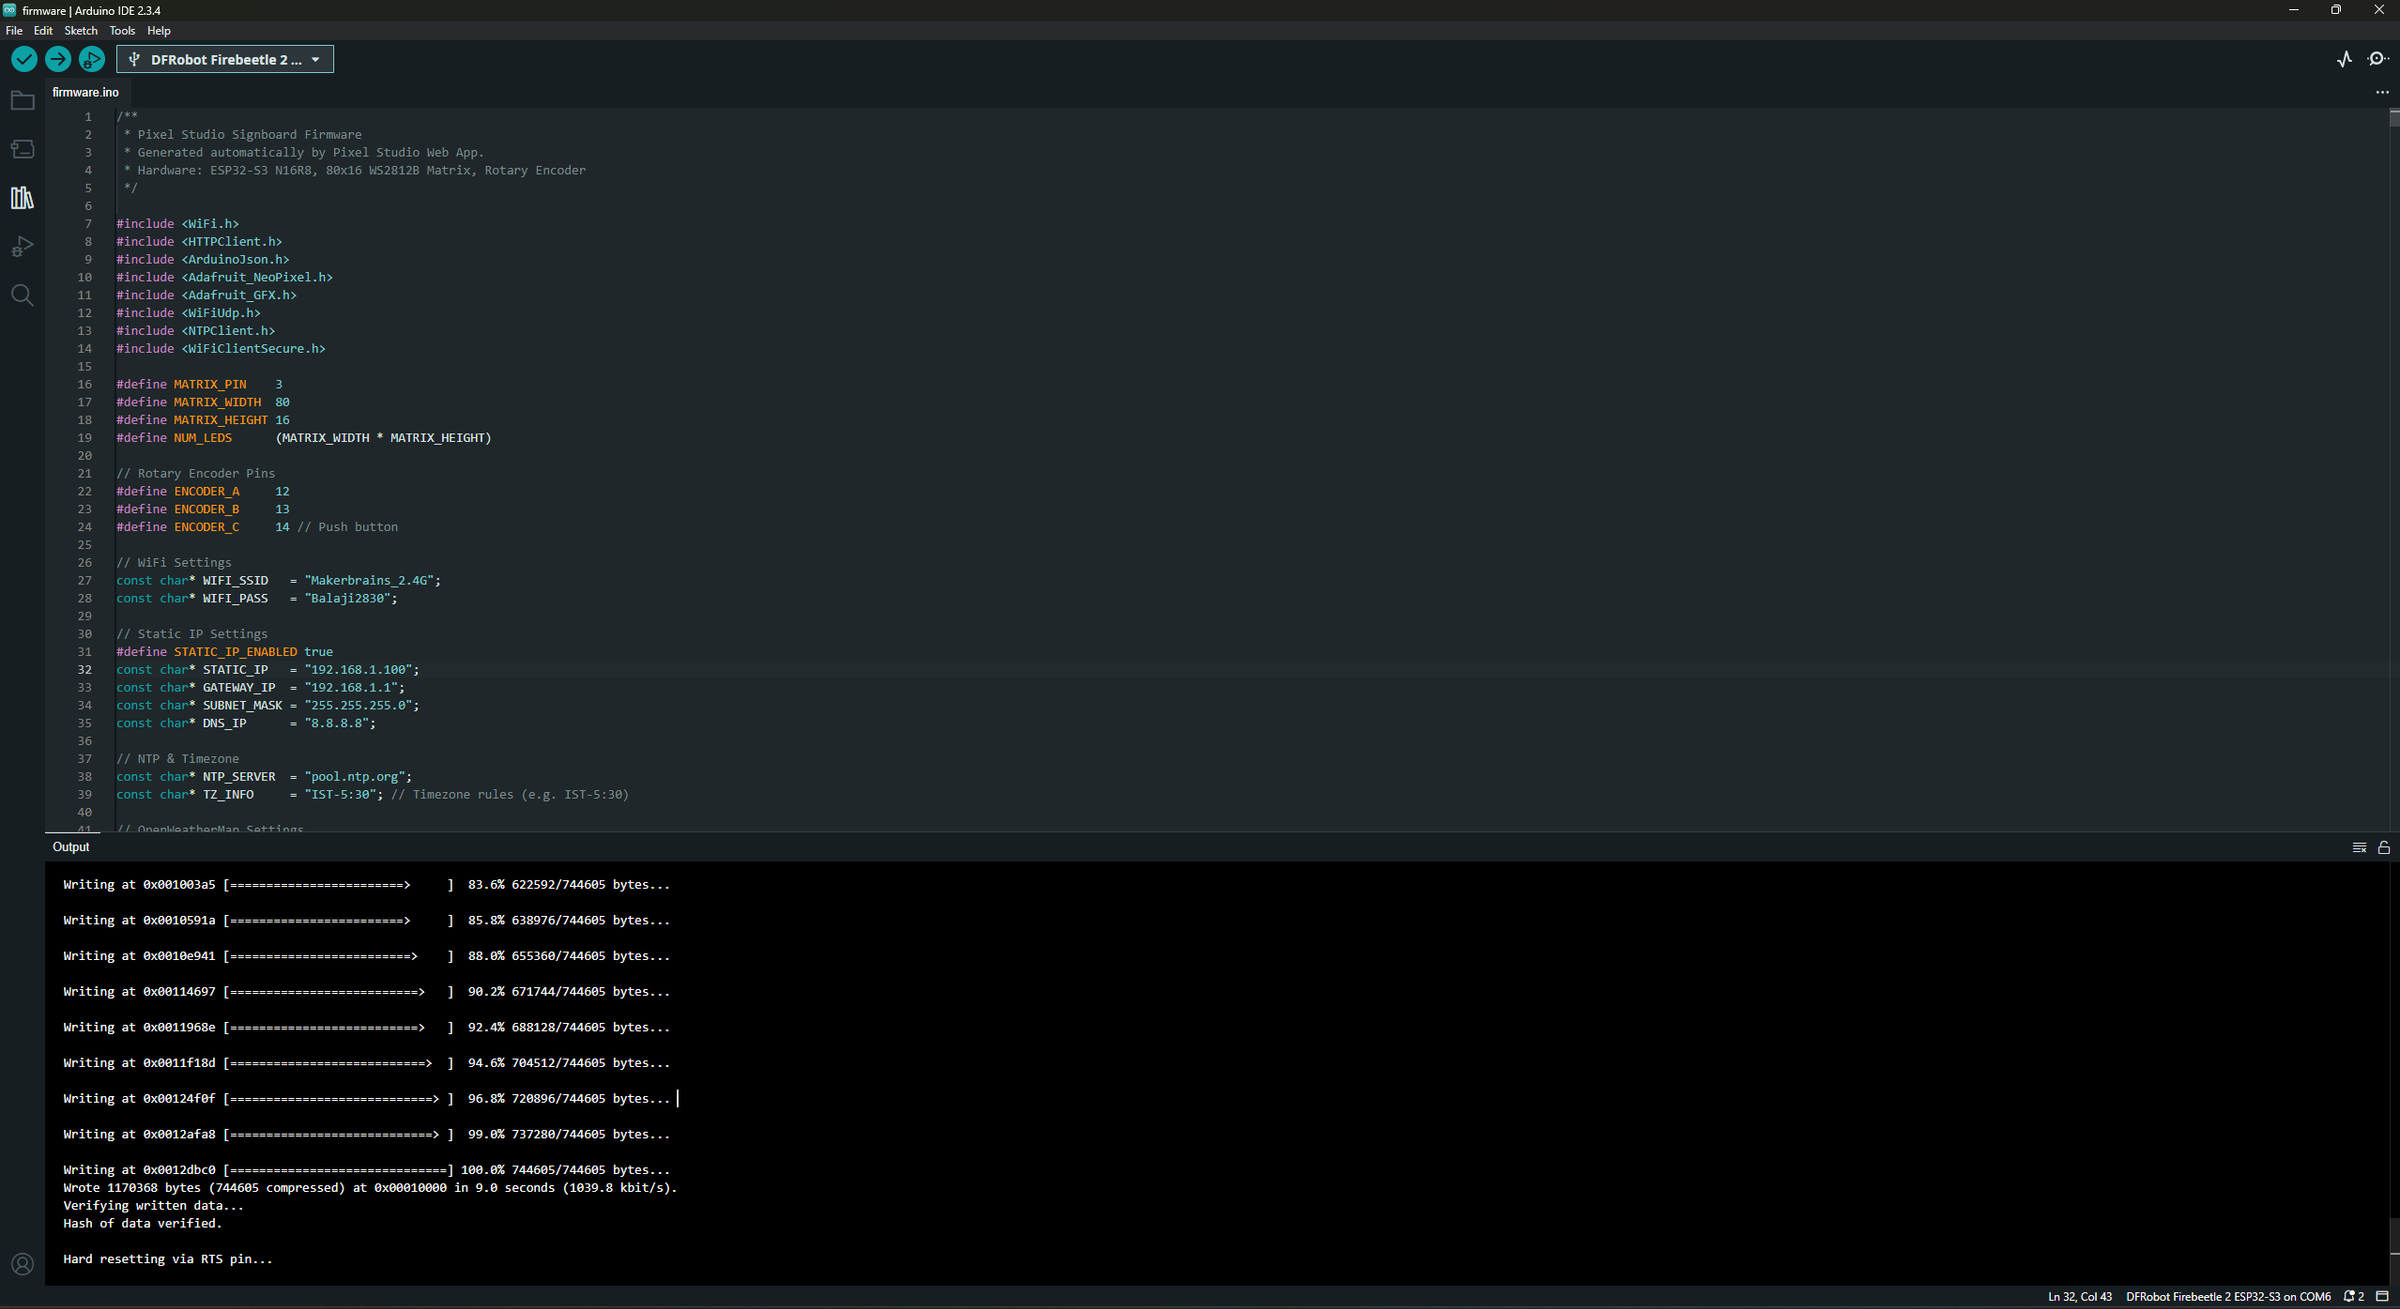Open the Boards Manager sidebar panel
The height and width of the screenshot is (1309, 2400).
click(x=22, y=149)
